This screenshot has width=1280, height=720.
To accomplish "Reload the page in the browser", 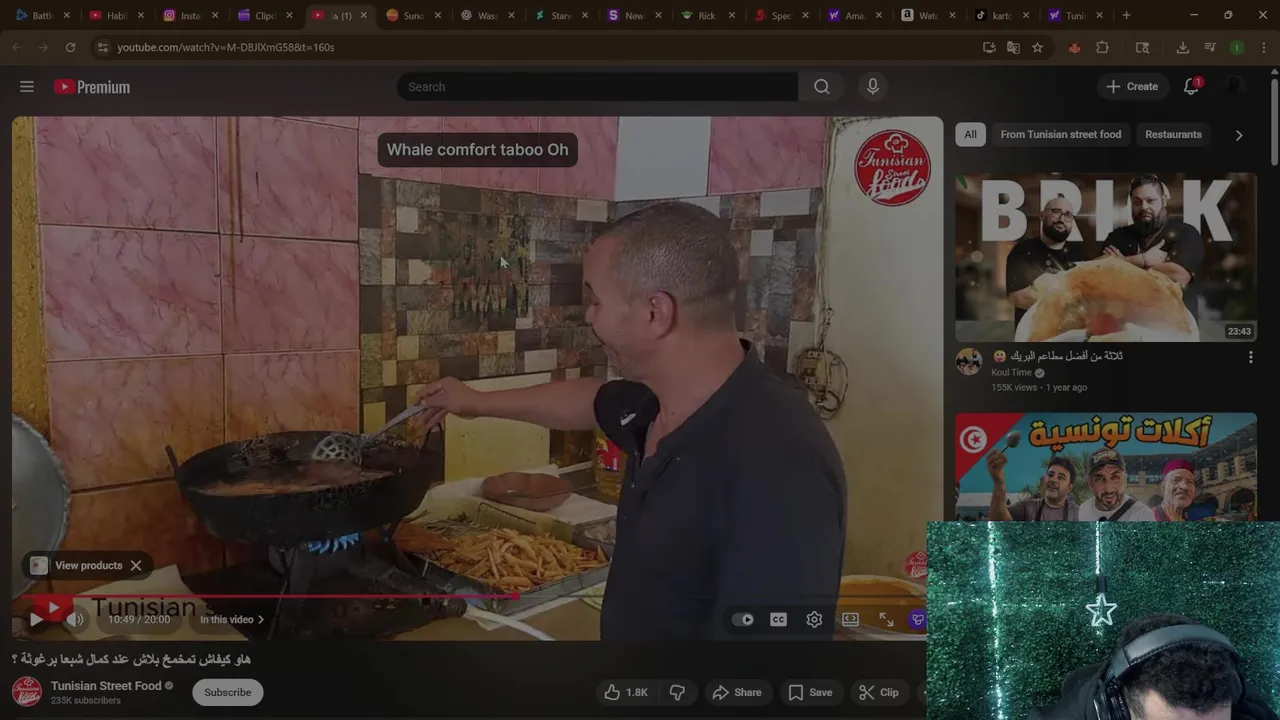I will 70,47.
